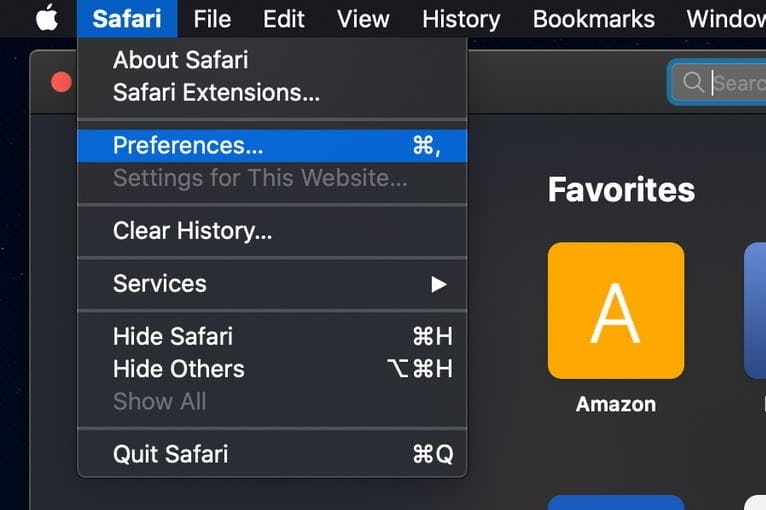Viewport: 766px width, 510px height.
Task: Close the highlighted Safari menu title
Action: [127, 19]
